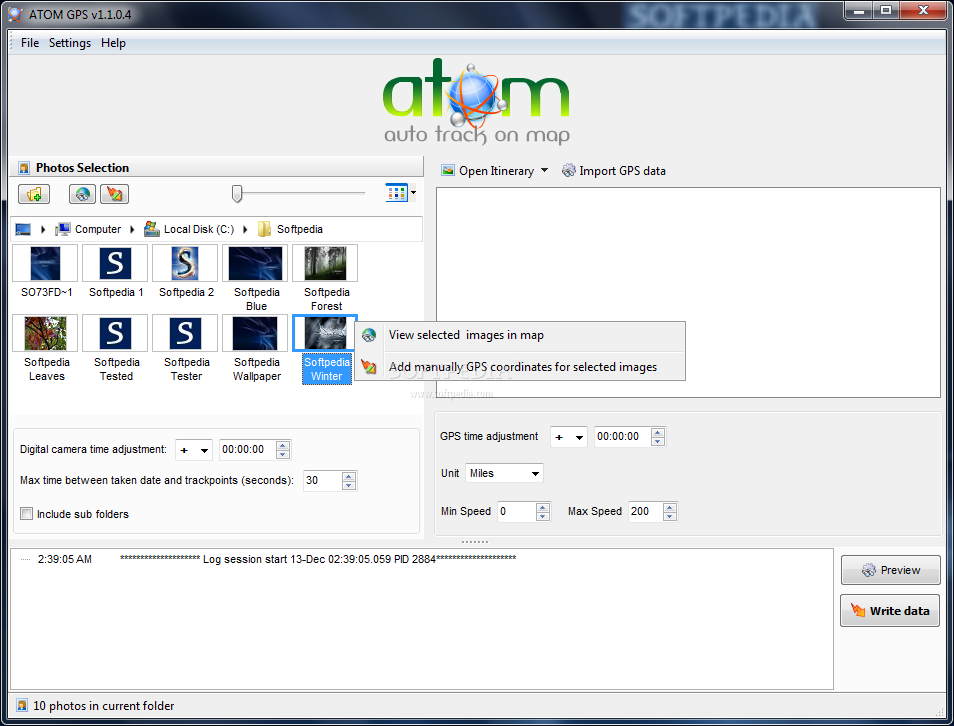The height and width of the screenshot is (726, 954).
Task: Click the digital camera time adjustment field
Action: pos(248,450)
